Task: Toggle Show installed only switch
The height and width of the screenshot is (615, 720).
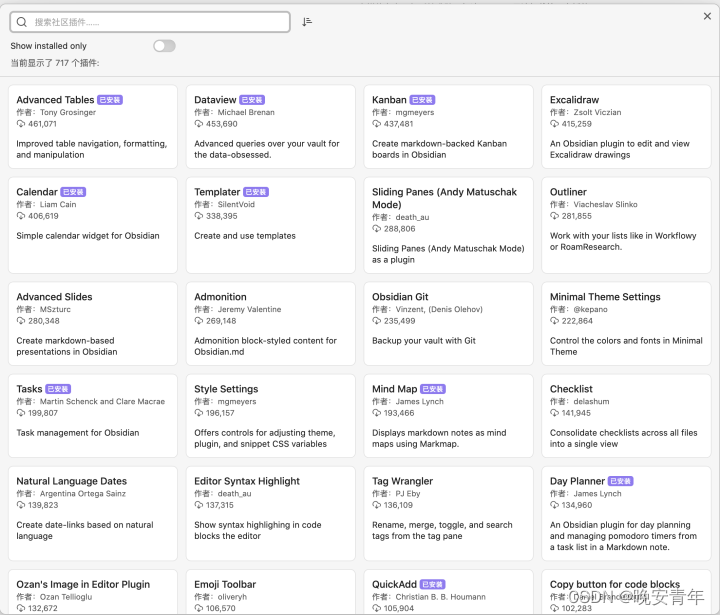Action: [164, 46]
